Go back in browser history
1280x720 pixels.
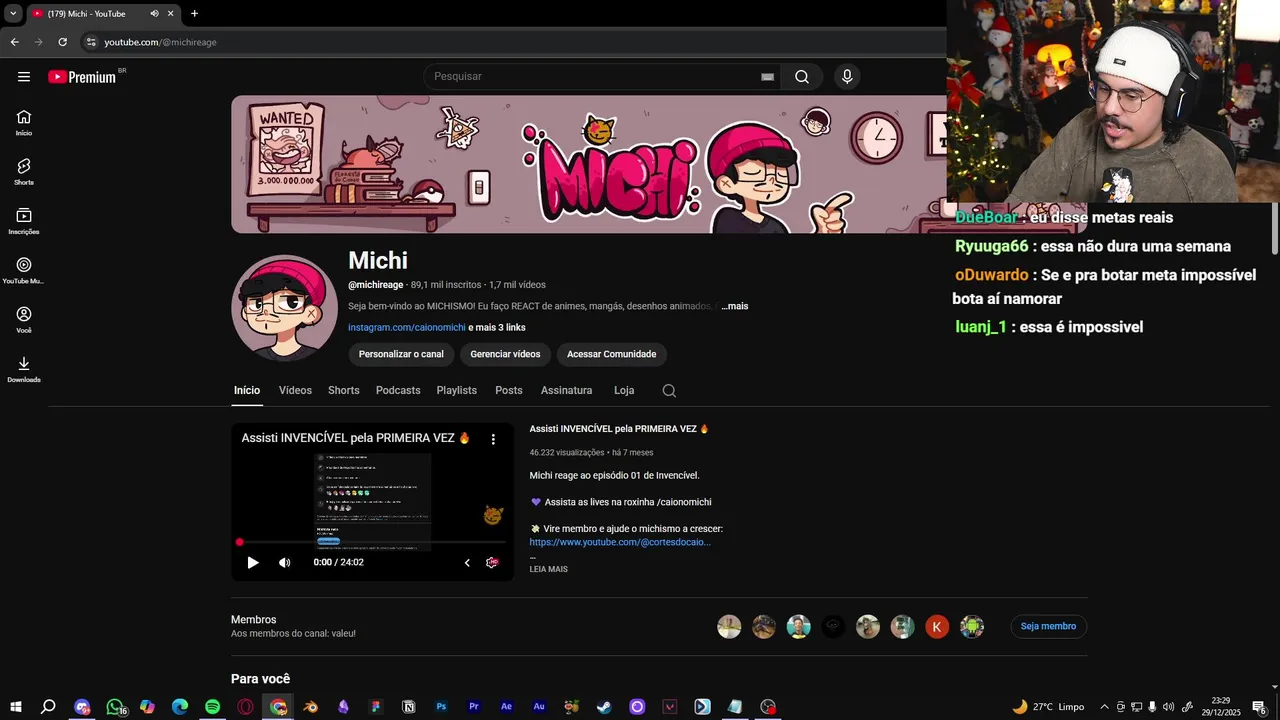point(14,42)
